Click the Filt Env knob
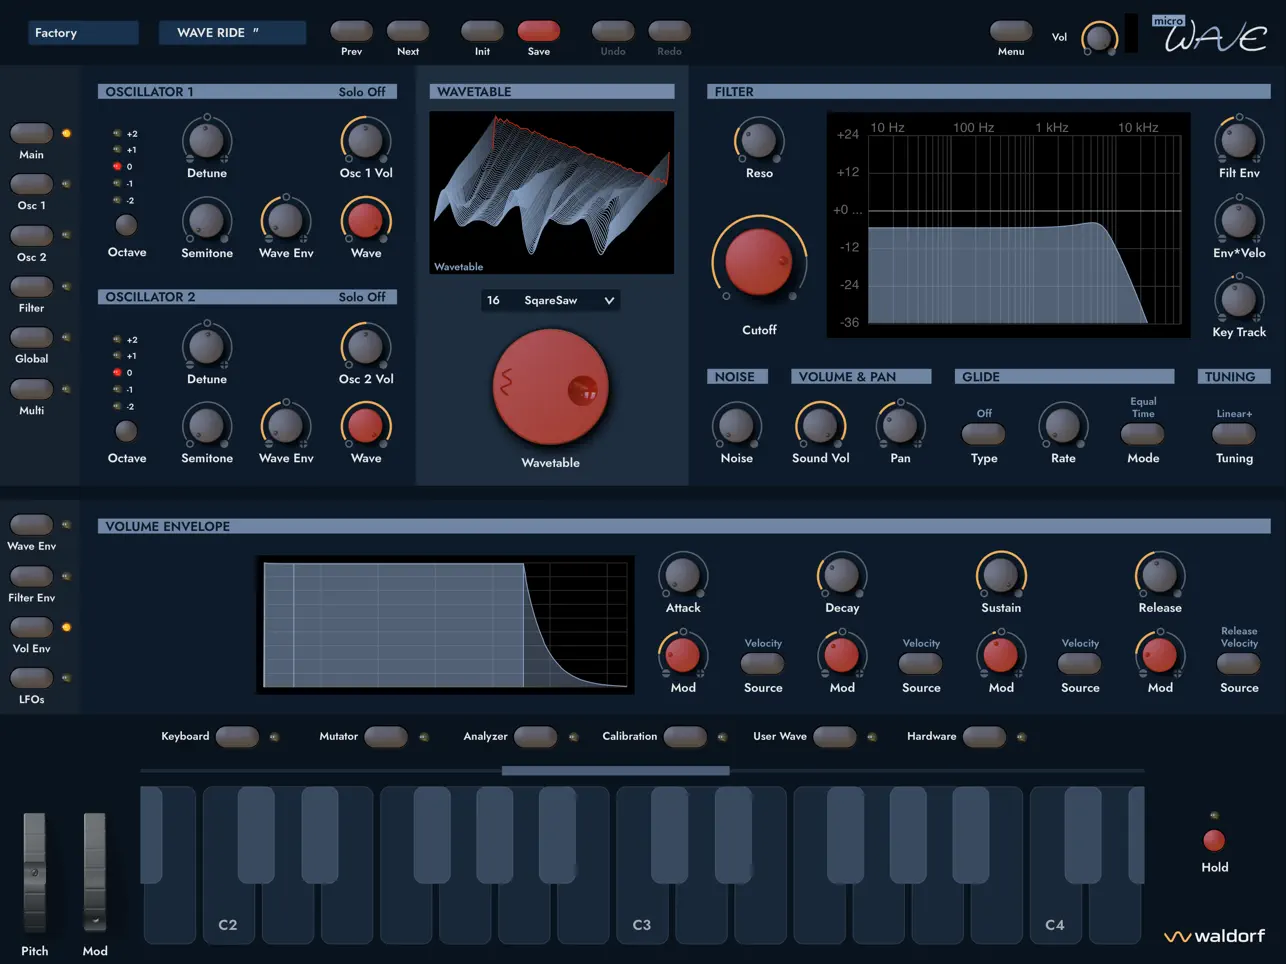Viewport: 1286px width, 964px height. (x=1238, y=140)
